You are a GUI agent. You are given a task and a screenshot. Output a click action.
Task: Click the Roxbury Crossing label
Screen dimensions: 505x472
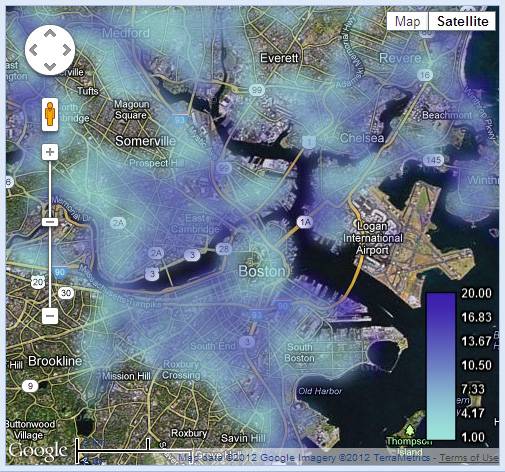181,370
